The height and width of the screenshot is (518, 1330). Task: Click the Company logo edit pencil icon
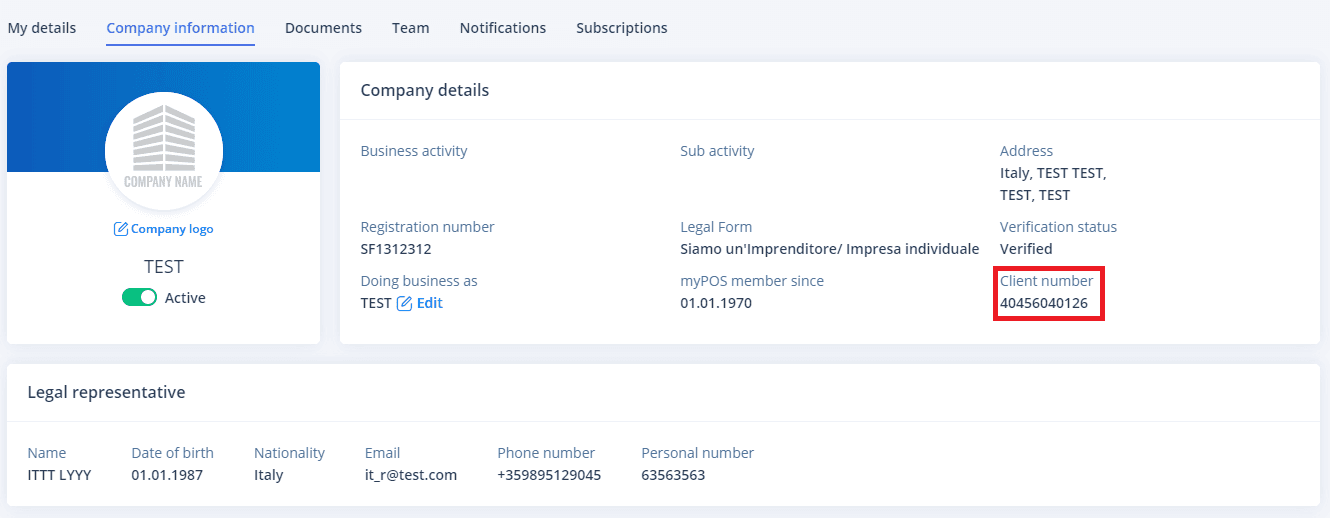coord(121,229)
